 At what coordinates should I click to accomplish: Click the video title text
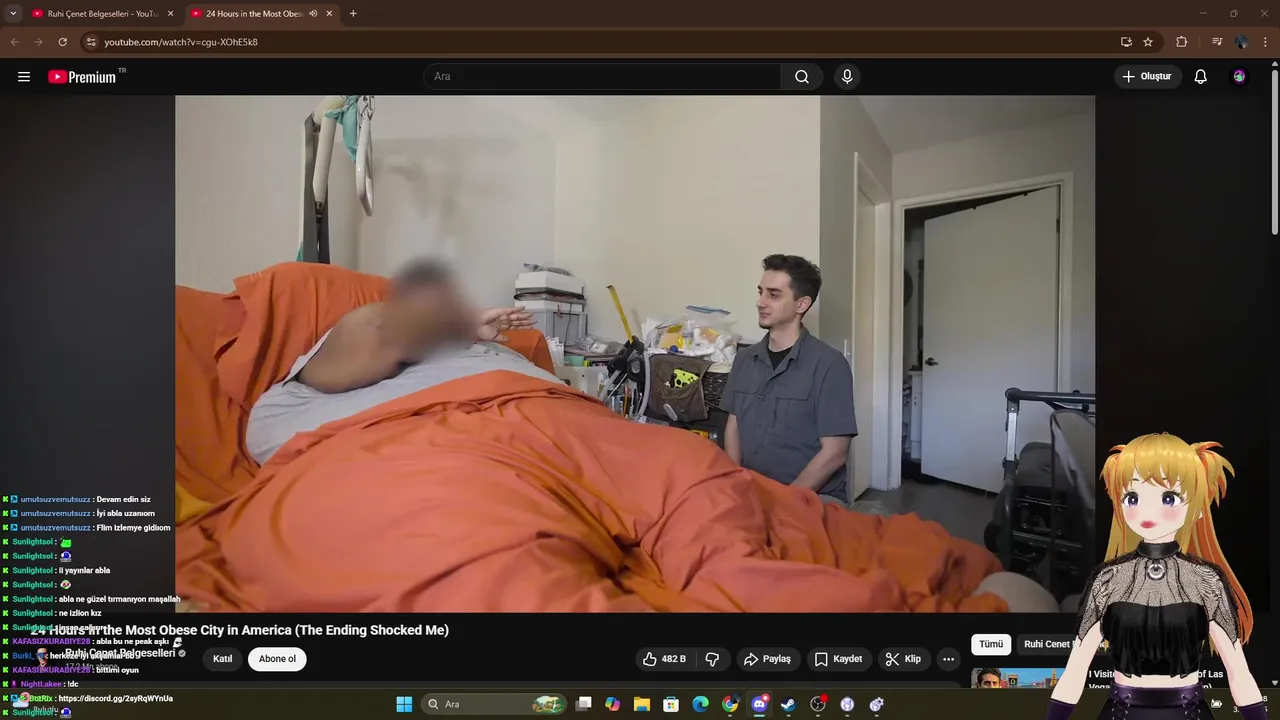point(240,630)
